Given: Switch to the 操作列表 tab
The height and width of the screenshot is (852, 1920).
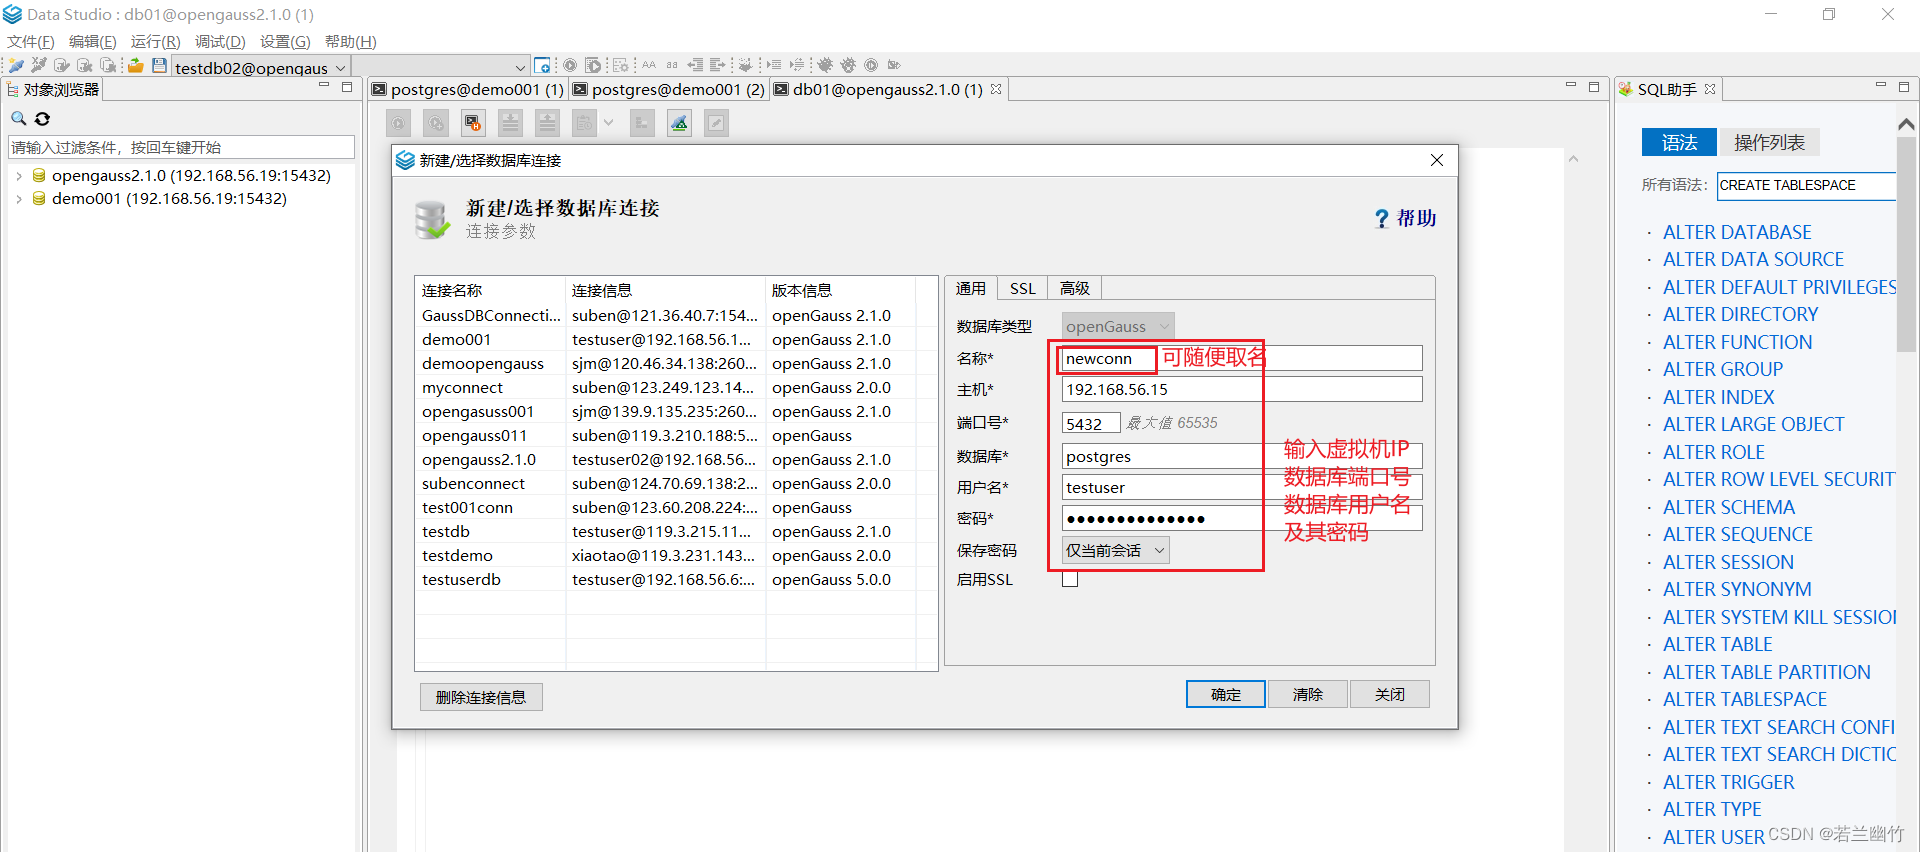Looking at the screenshot, I should 1769,142.
